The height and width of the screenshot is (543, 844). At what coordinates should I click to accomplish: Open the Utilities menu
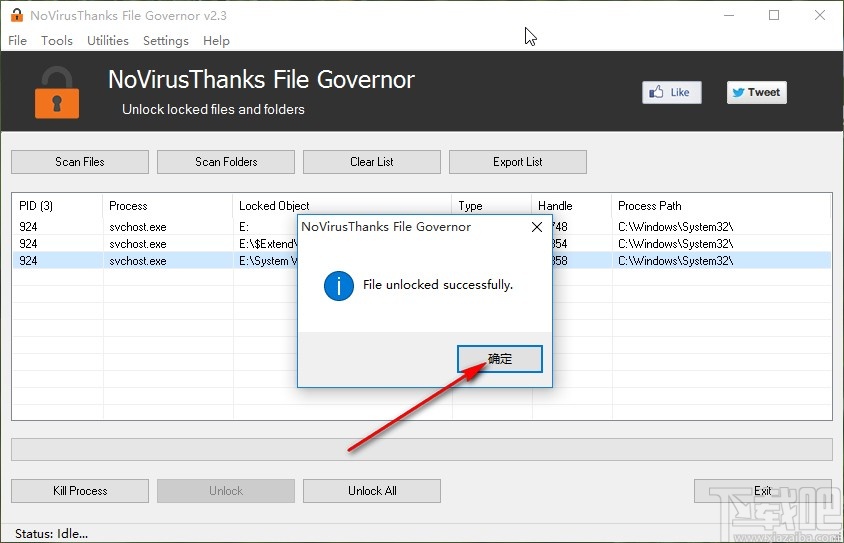pos(108,41)
